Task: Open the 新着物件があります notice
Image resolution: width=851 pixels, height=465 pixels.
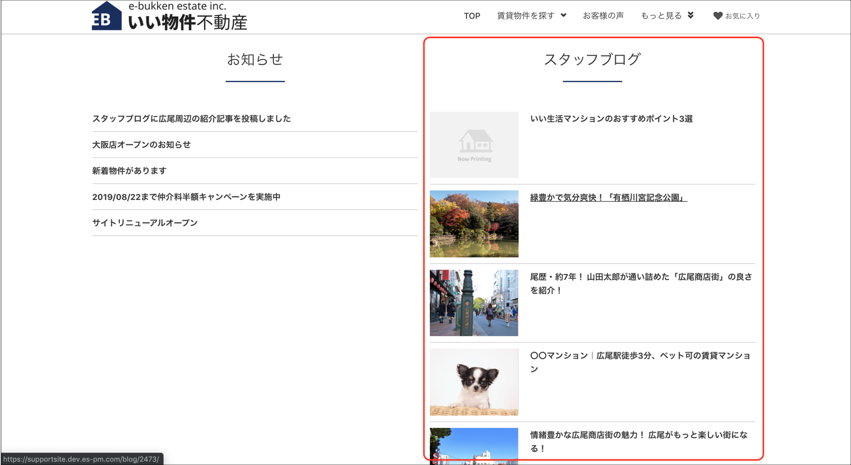Action: pos(129,171)
